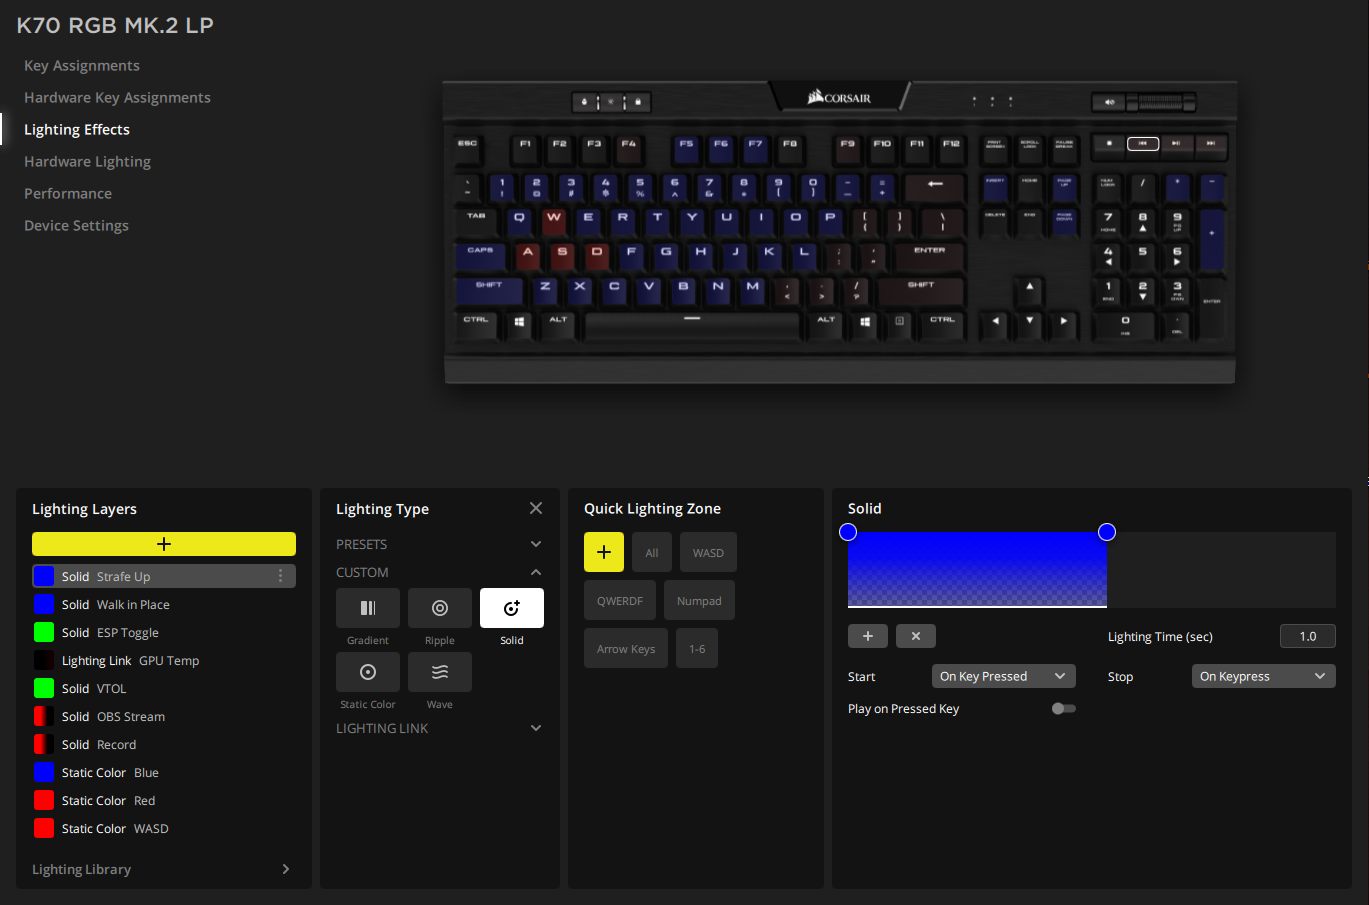This screenshot has width=1369, height=905.
Task: Click the stop media key on keyboard preview
Action: point(1108,144)
